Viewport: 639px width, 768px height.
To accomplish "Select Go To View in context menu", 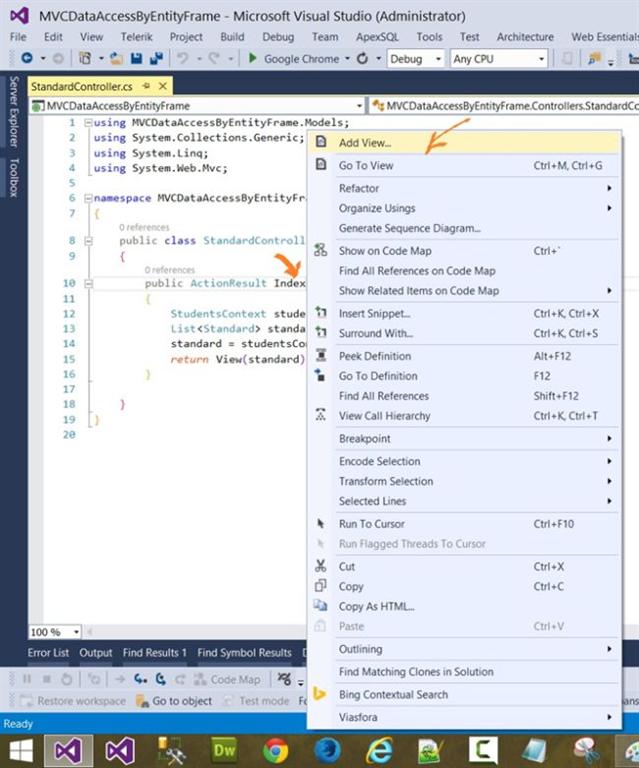I will pos(465,166).
